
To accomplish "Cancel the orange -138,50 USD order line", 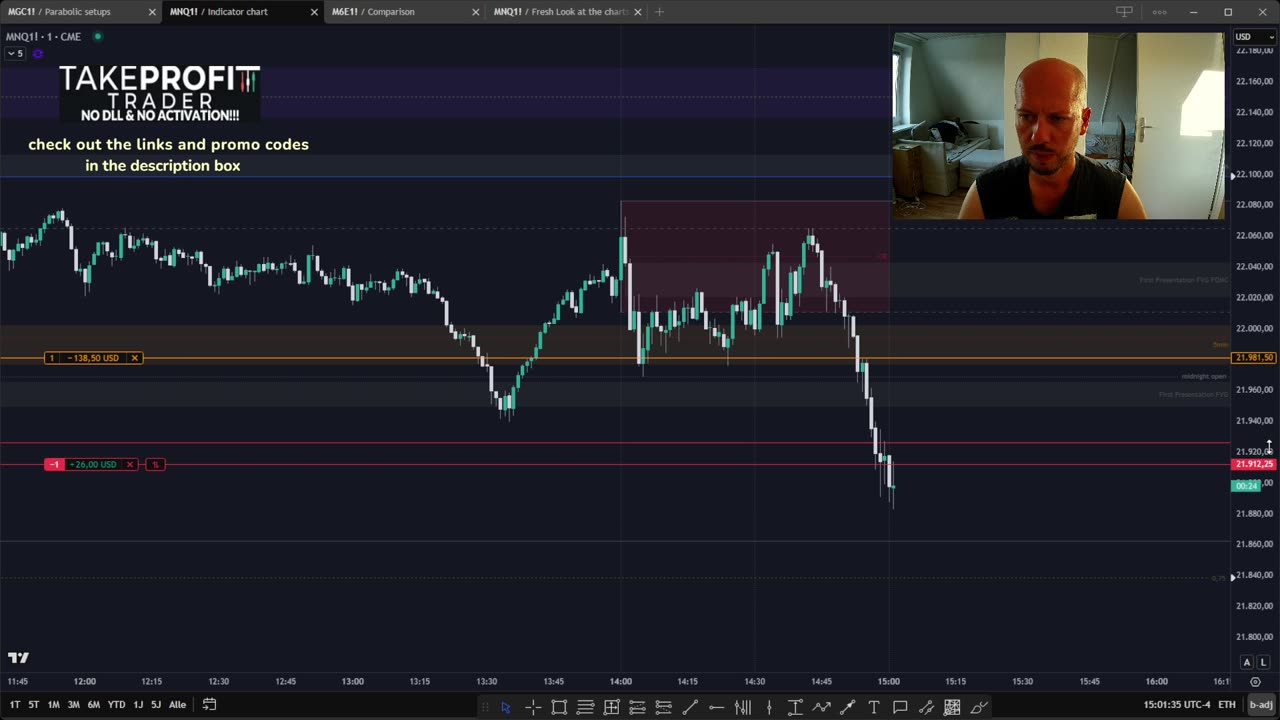I will click(134, 358).
